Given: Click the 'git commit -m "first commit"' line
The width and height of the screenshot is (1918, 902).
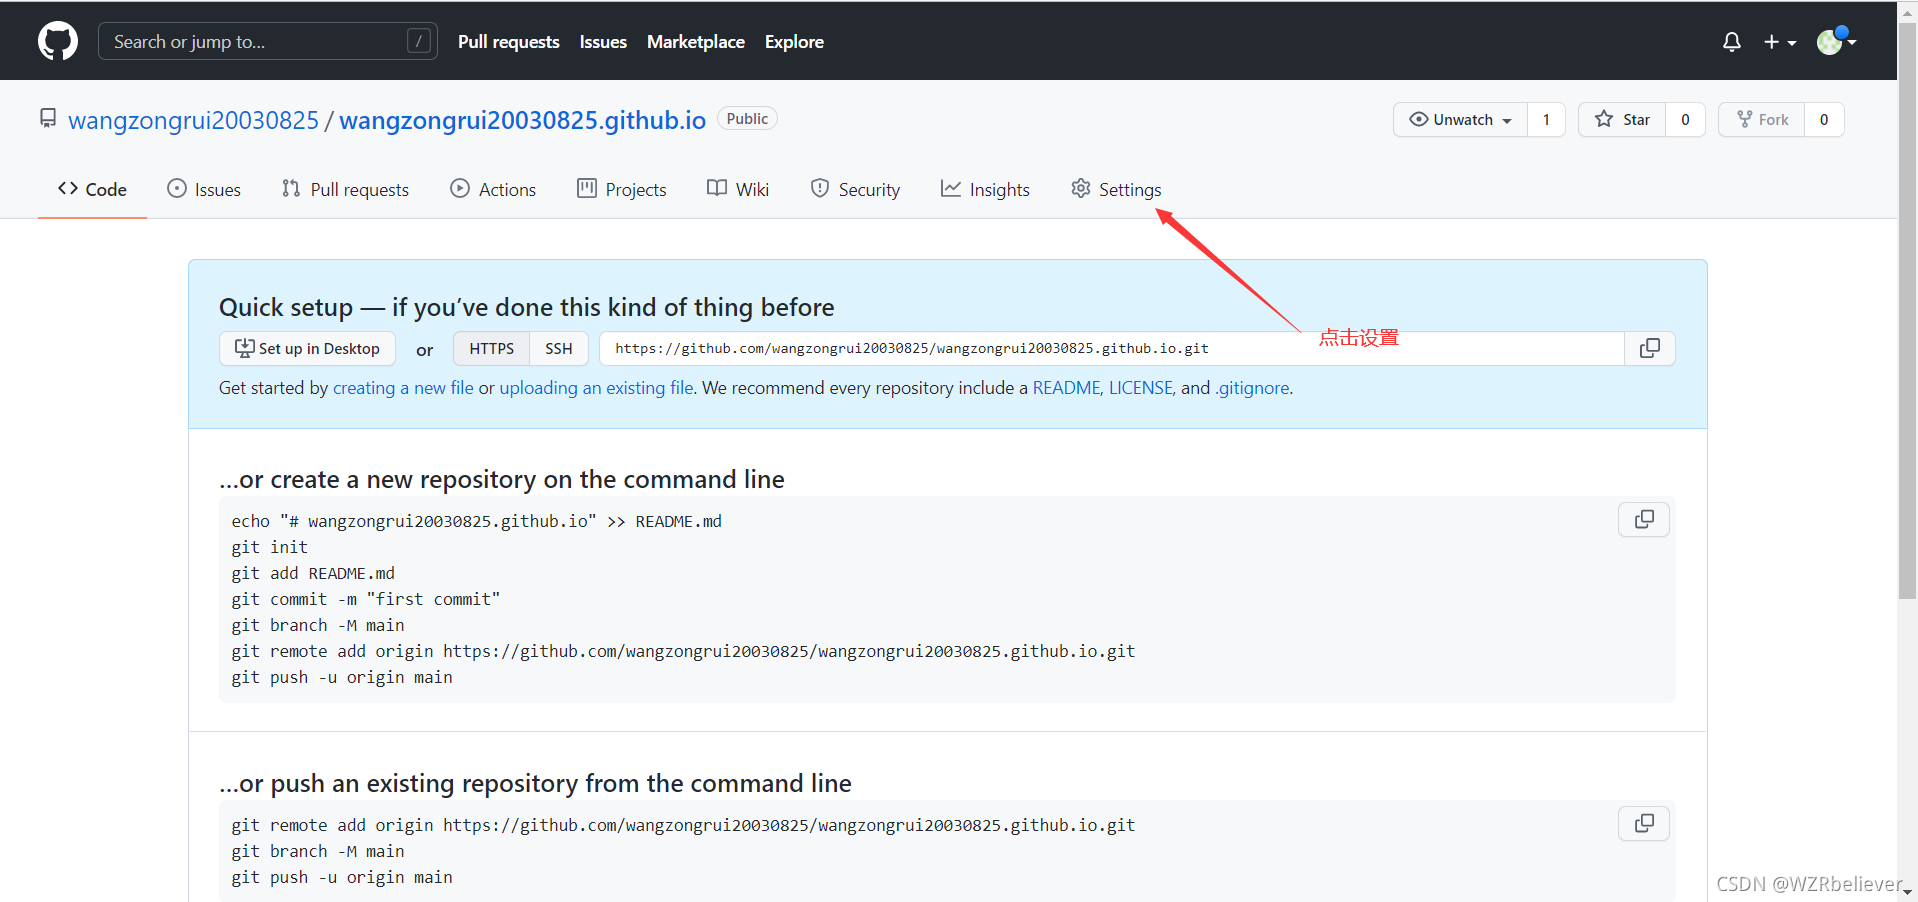Looking at the screenshot, I should [x=366, y=599].
